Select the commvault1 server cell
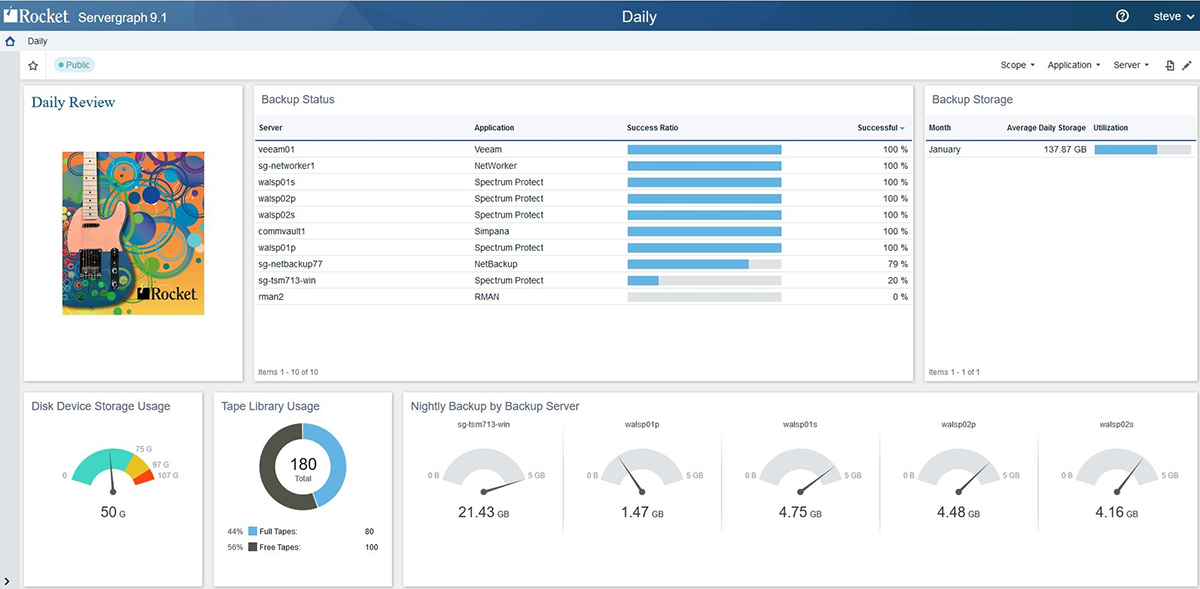 coord(282,231)
